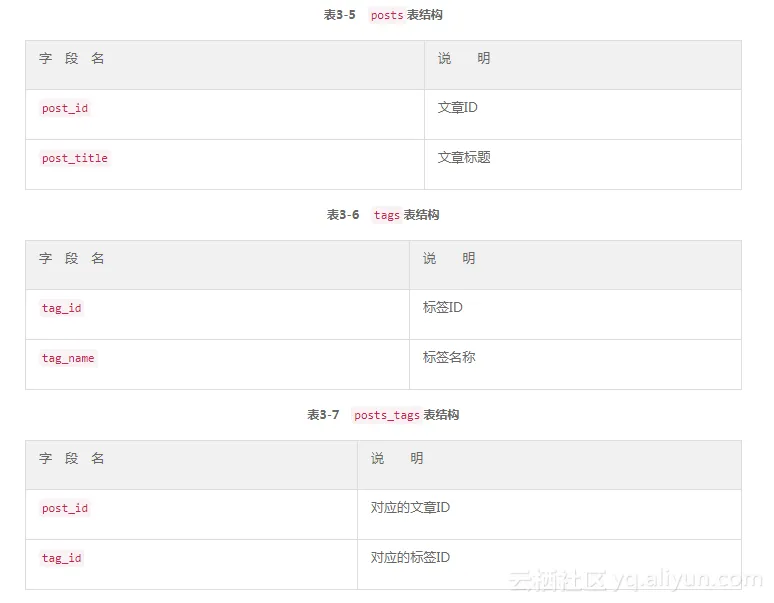Viewport: 774px width, 603px height.
Task: Click 字段名 header of the posts table
Action: point(72,58)
